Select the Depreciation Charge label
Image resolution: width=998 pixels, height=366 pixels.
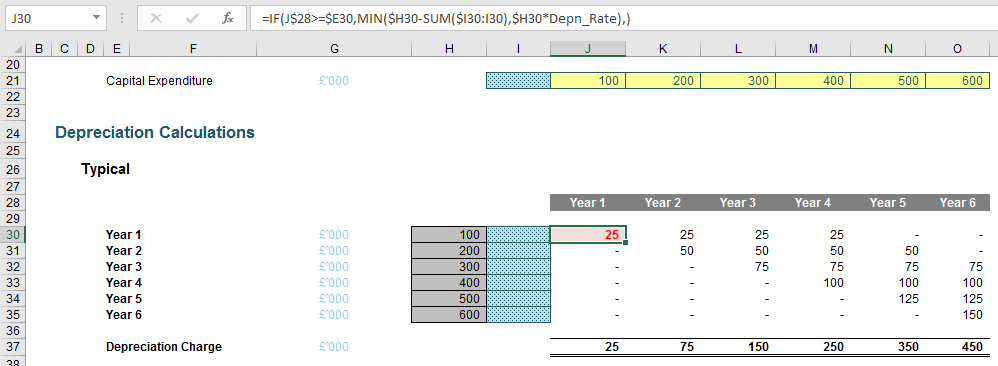point(164,347)
